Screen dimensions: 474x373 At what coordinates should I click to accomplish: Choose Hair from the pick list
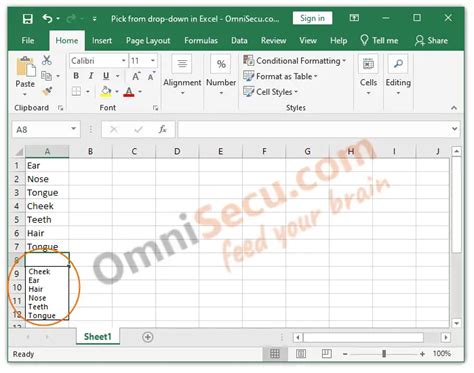coord(47,289)
